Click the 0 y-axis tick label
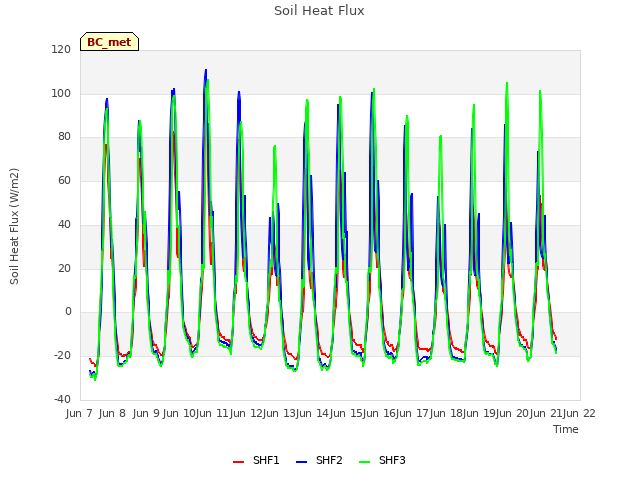Viewport: 640px width, 480px height. (68, 311)
